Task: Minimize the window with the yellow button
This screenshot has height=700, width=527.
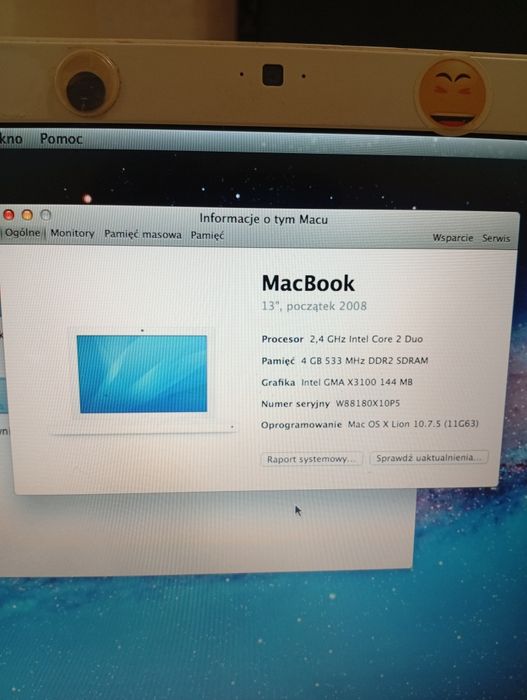Action: pyautogui.click(x=27, y=215)
